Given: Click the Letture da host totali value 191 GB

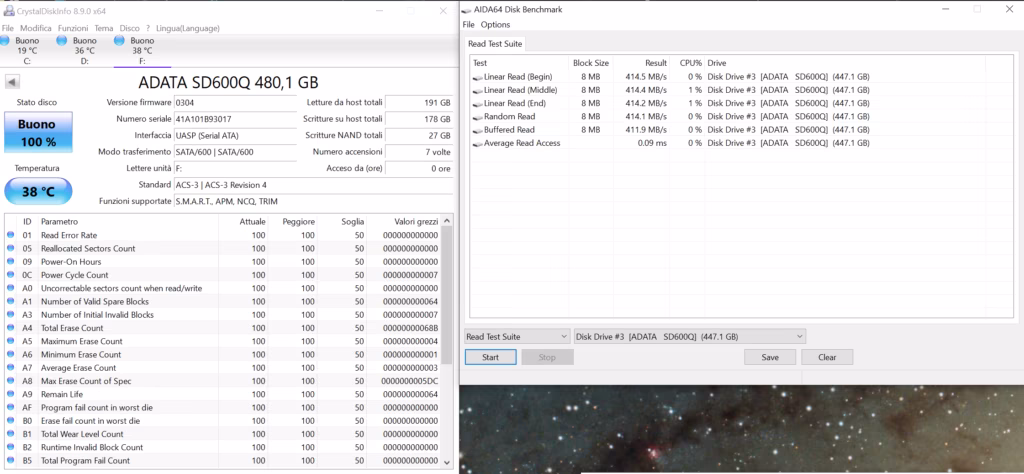Looking at the screenshot, I should pos(419,103).
